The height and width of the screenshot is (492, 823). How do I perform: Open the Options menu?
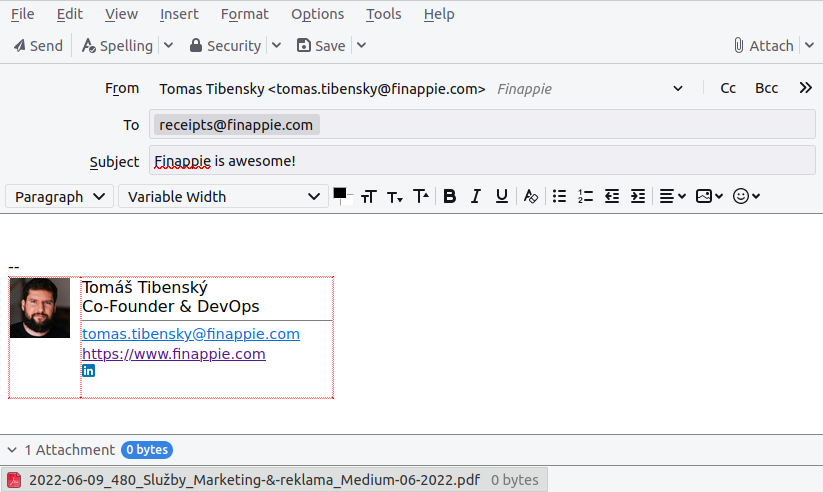317,14
